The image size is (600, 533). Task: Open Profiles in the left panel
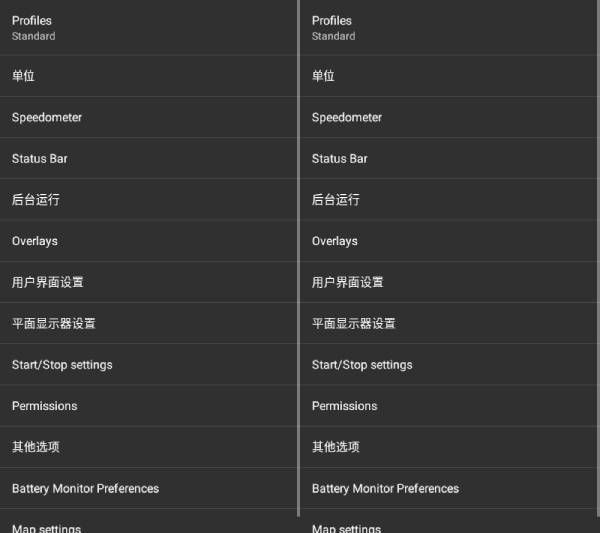click(x=148, y=27)
